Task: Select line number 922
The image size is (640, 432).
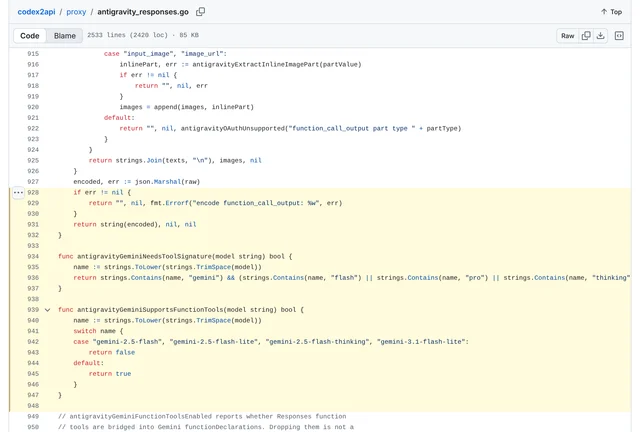Action: click(33, 128)
